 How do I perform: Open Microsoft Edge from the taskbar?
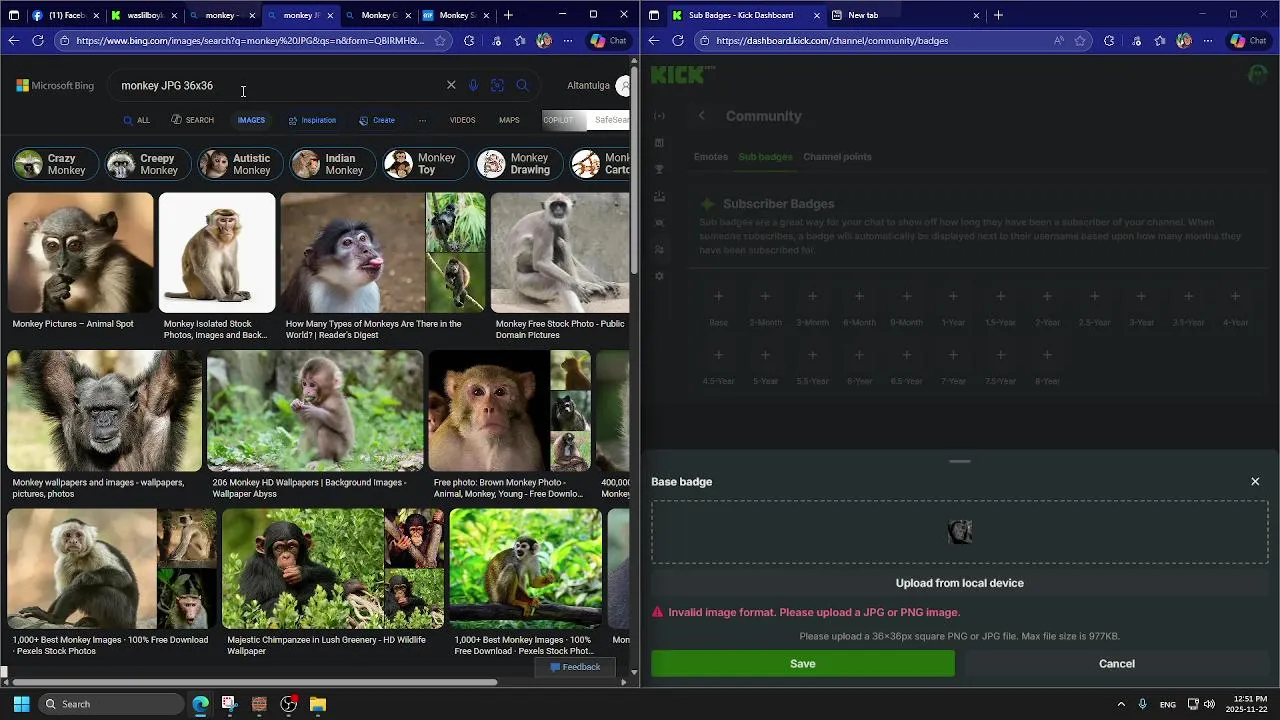tap(200, 704)
